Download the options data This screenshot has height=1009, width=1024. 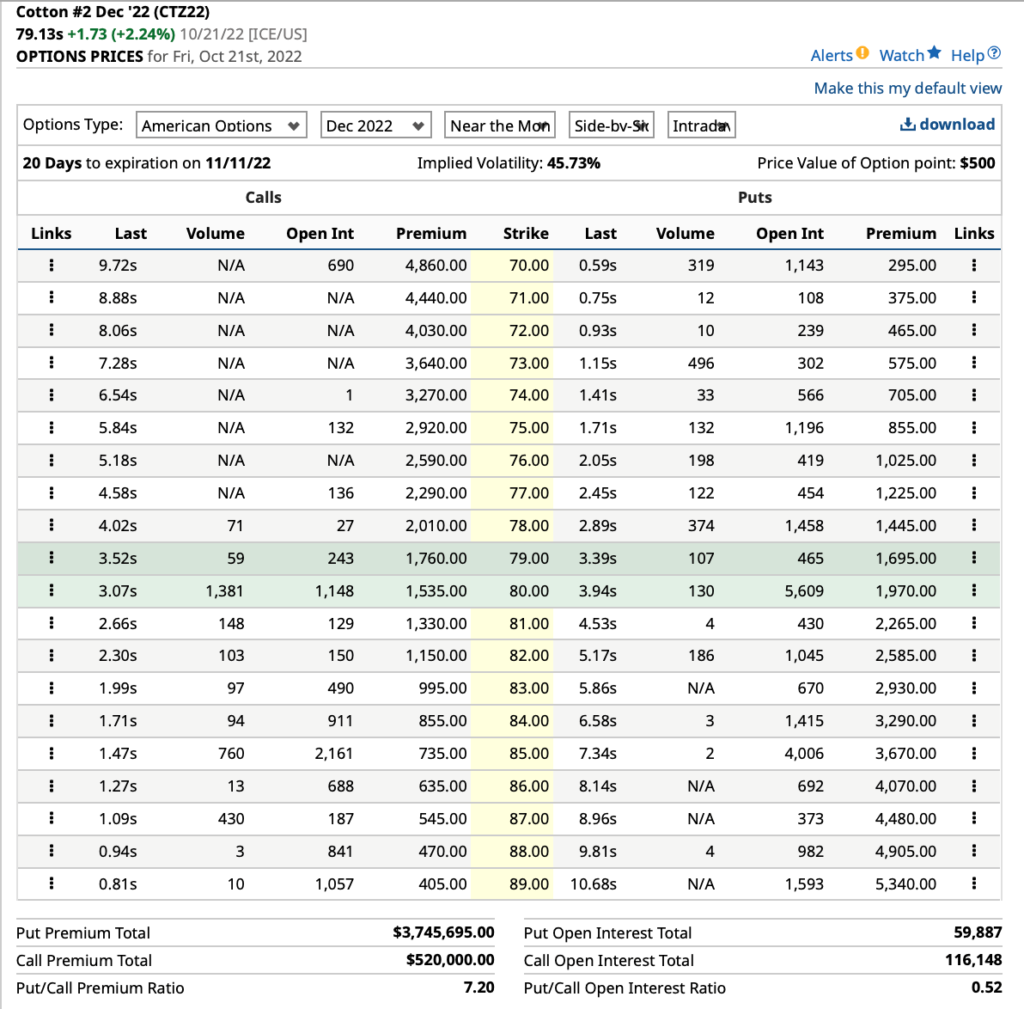(948, 124)
